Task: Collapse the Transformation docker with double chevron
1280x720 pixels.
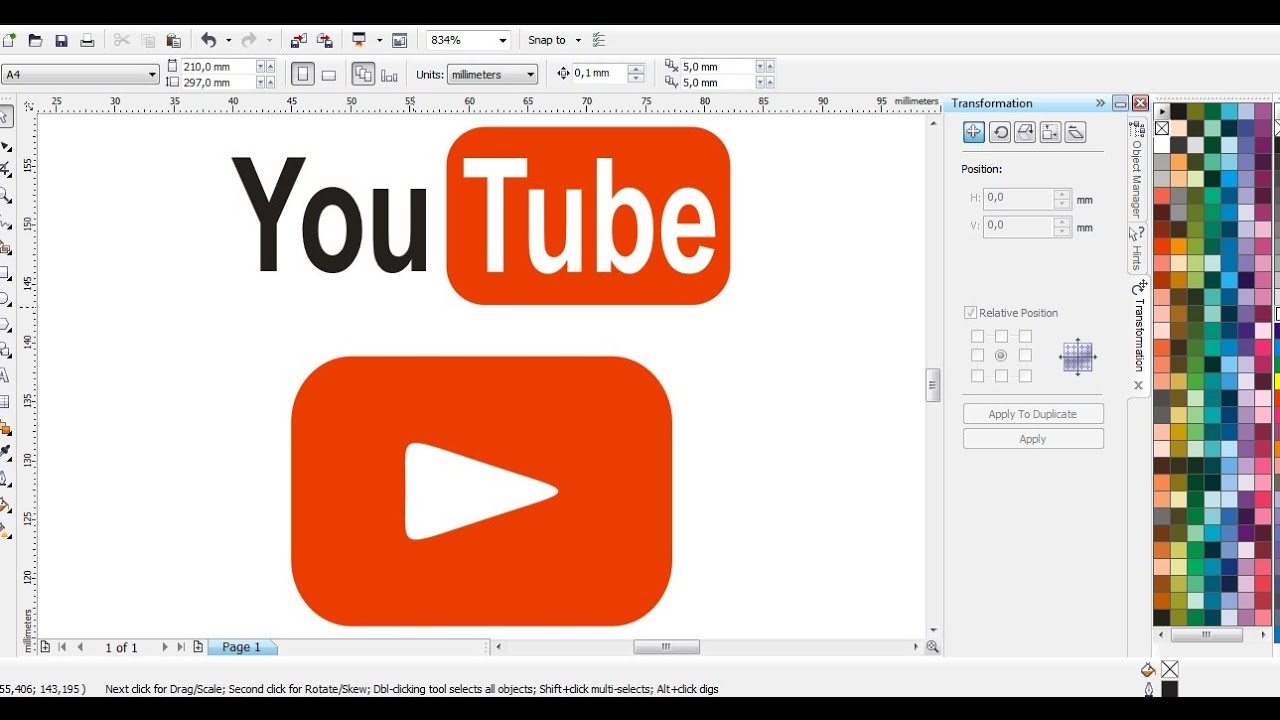Action: (x=1100, y=103)
